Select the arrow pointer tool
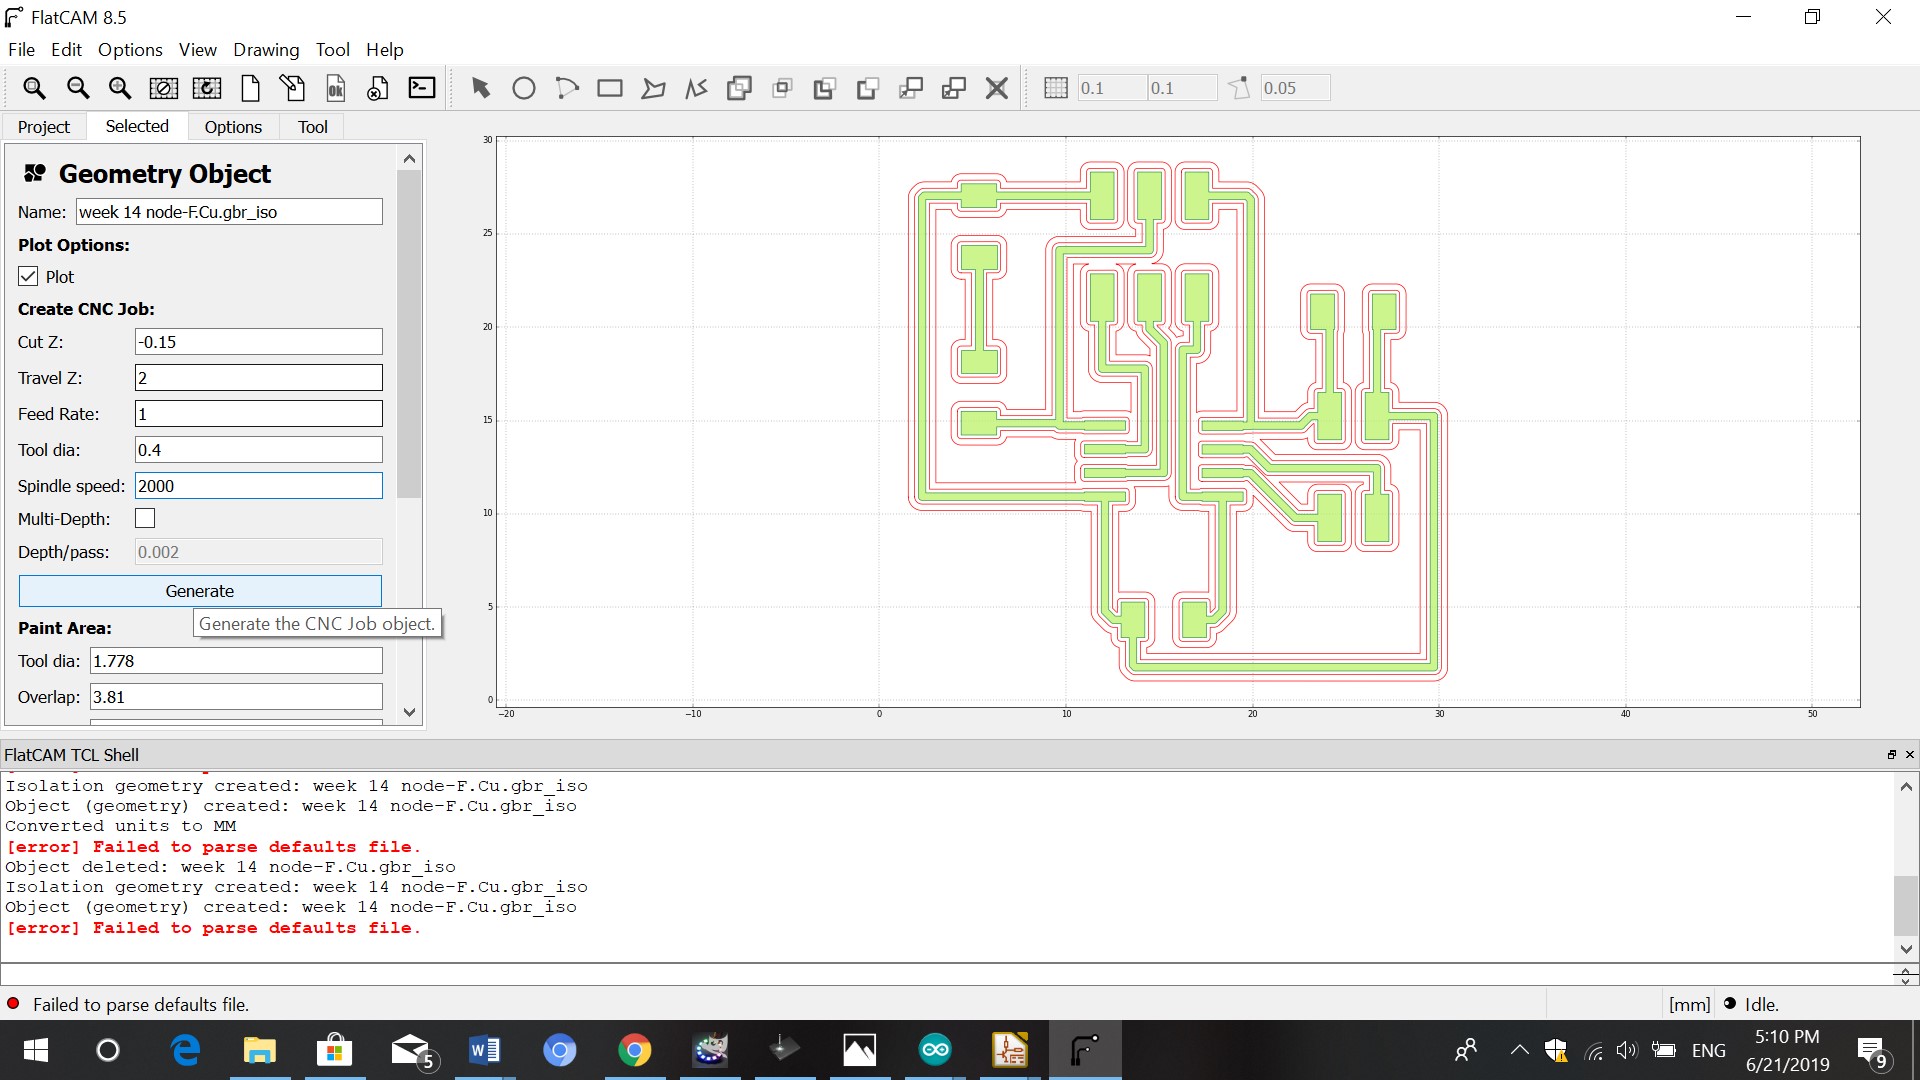Image resolution: width=1920 pixels, height=1080 pixels. (480, 88)
